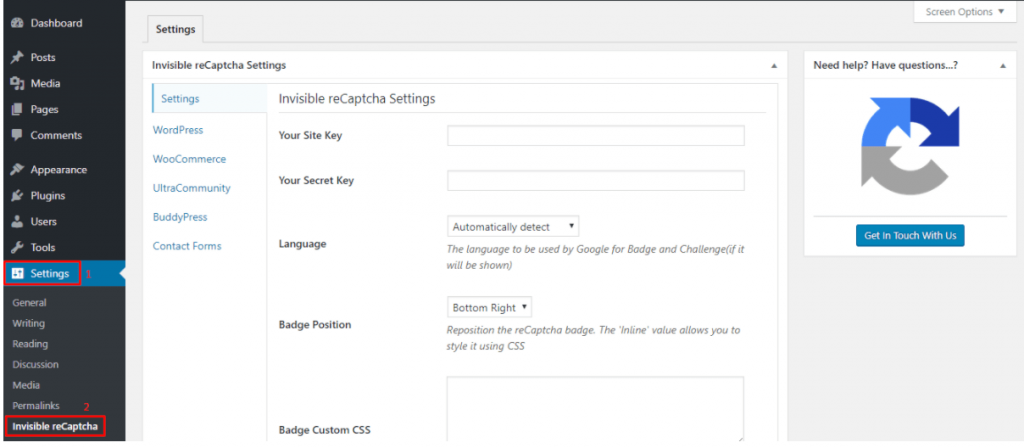Collapse Invisible reCaptcha Settings box

774,66
